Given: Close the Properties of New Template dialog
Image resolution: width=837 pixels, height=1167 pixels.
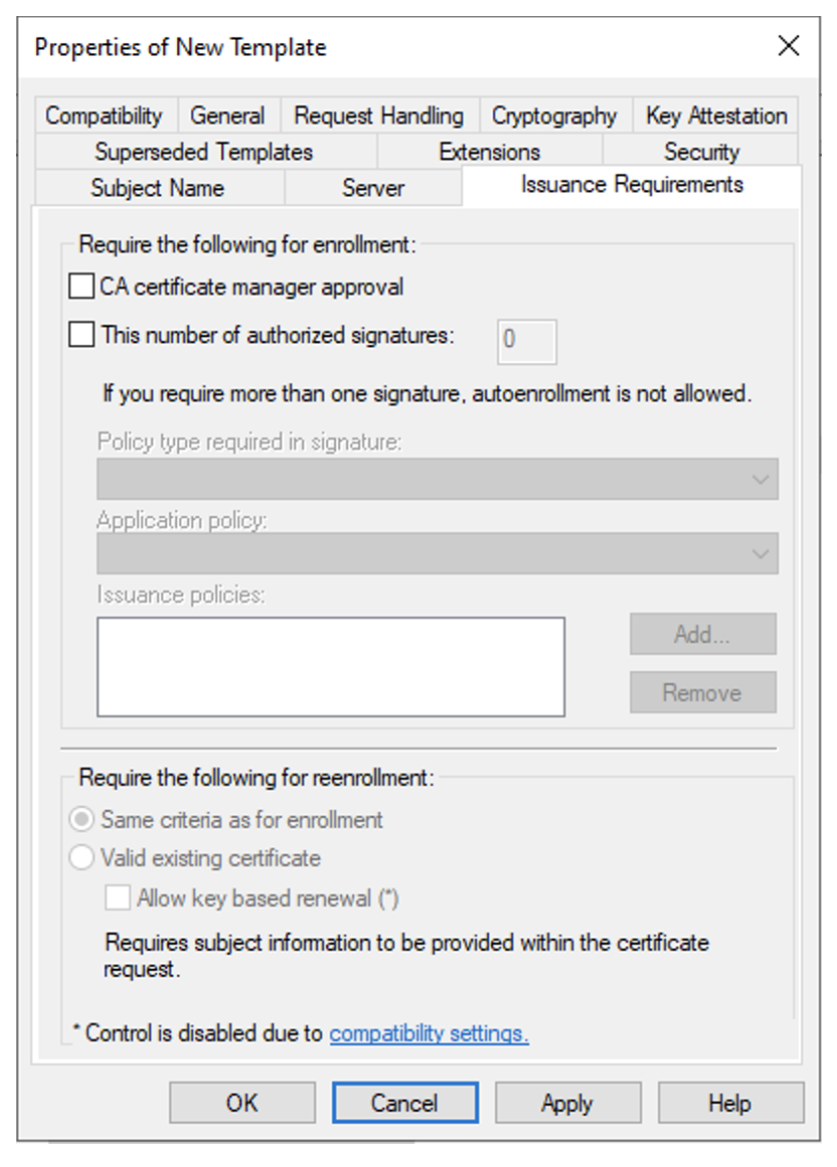Looking at the screenshot, I should point(788,46).
